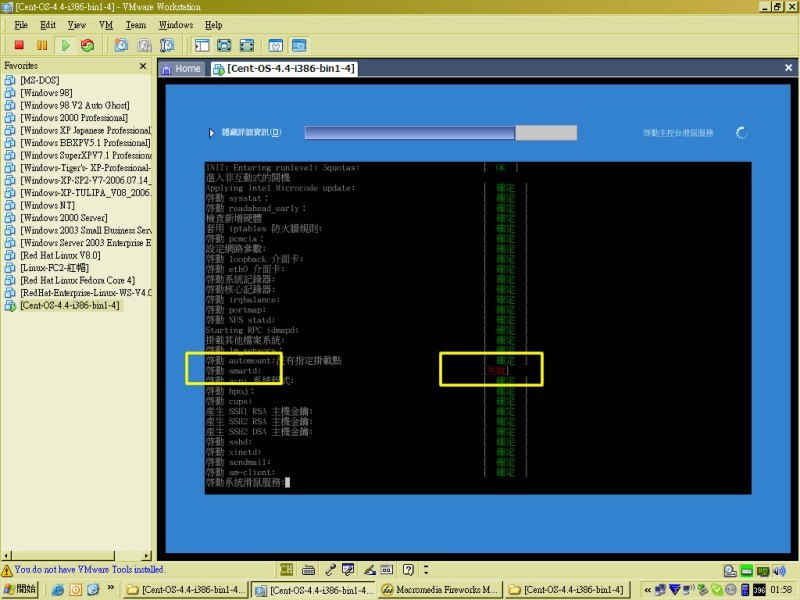Switch to the Home tab
The image size is (800, 600).
click(182, 69)
